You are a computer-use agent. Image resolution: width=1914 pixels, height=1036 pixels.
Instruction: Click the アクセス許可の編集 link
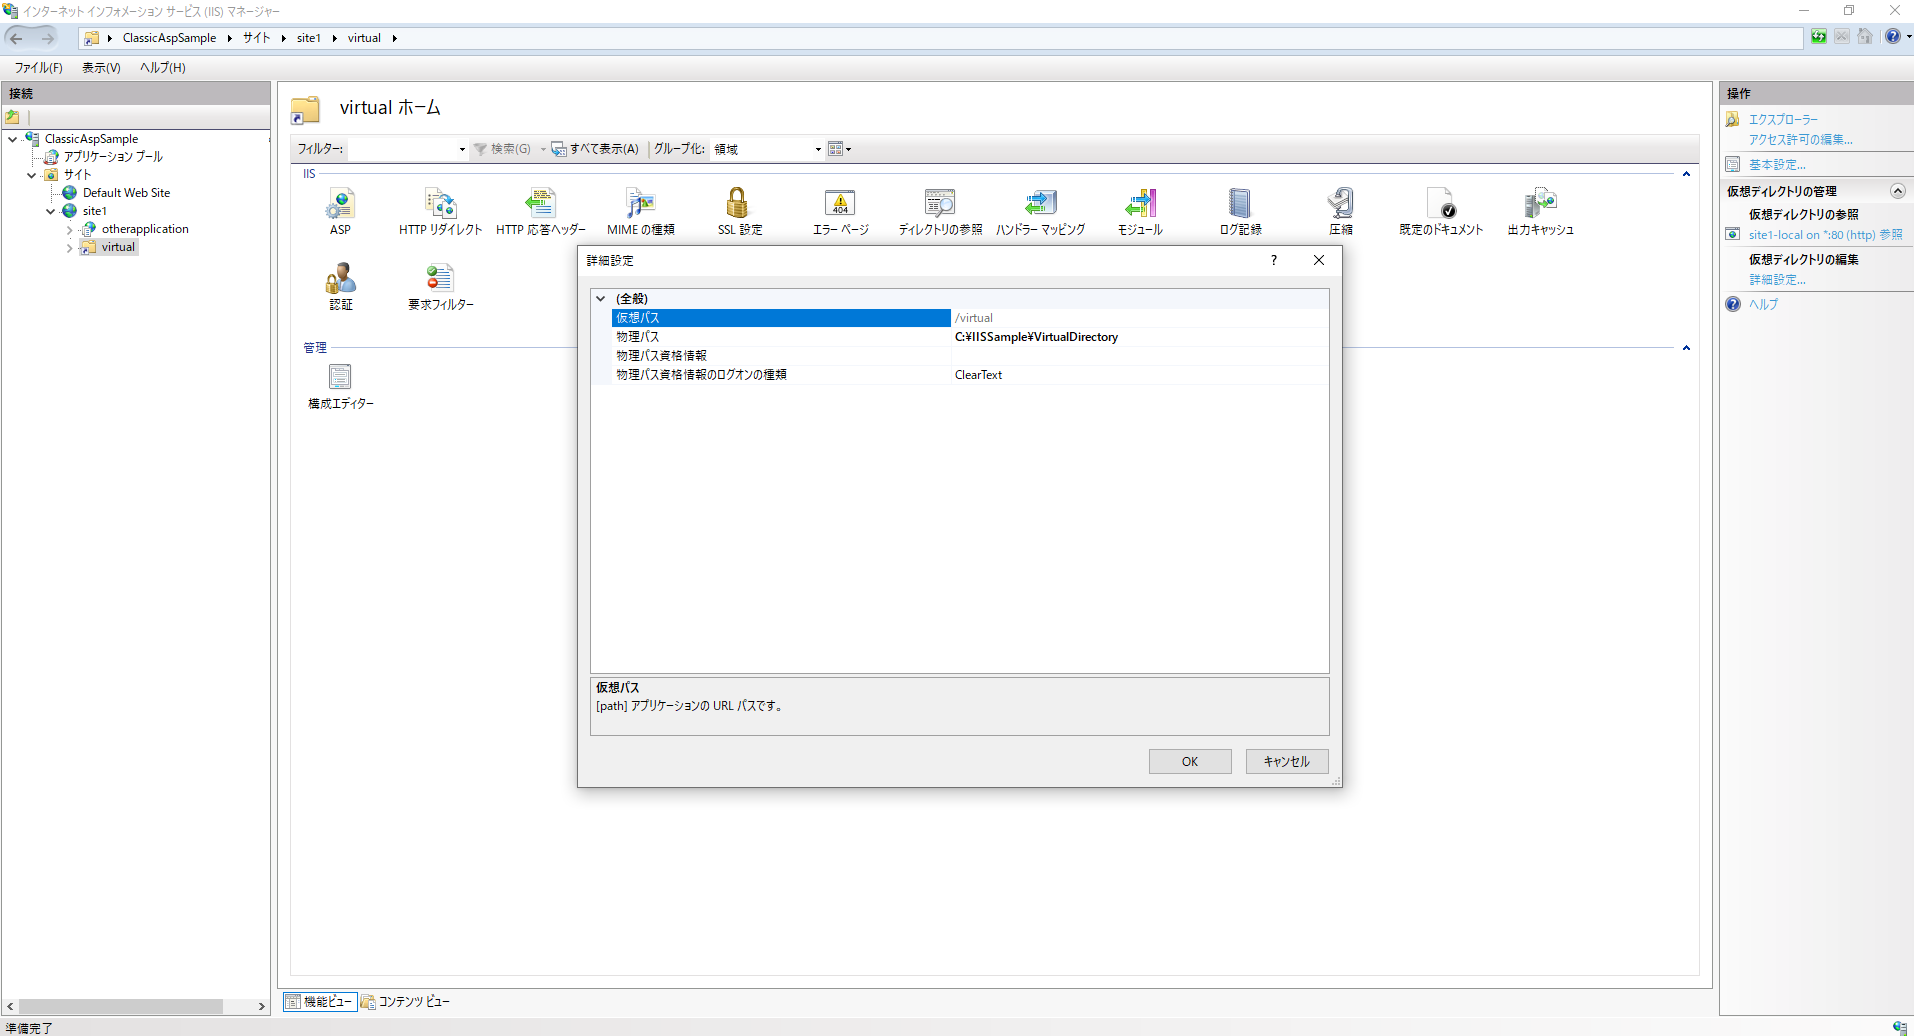(1800, 140)
